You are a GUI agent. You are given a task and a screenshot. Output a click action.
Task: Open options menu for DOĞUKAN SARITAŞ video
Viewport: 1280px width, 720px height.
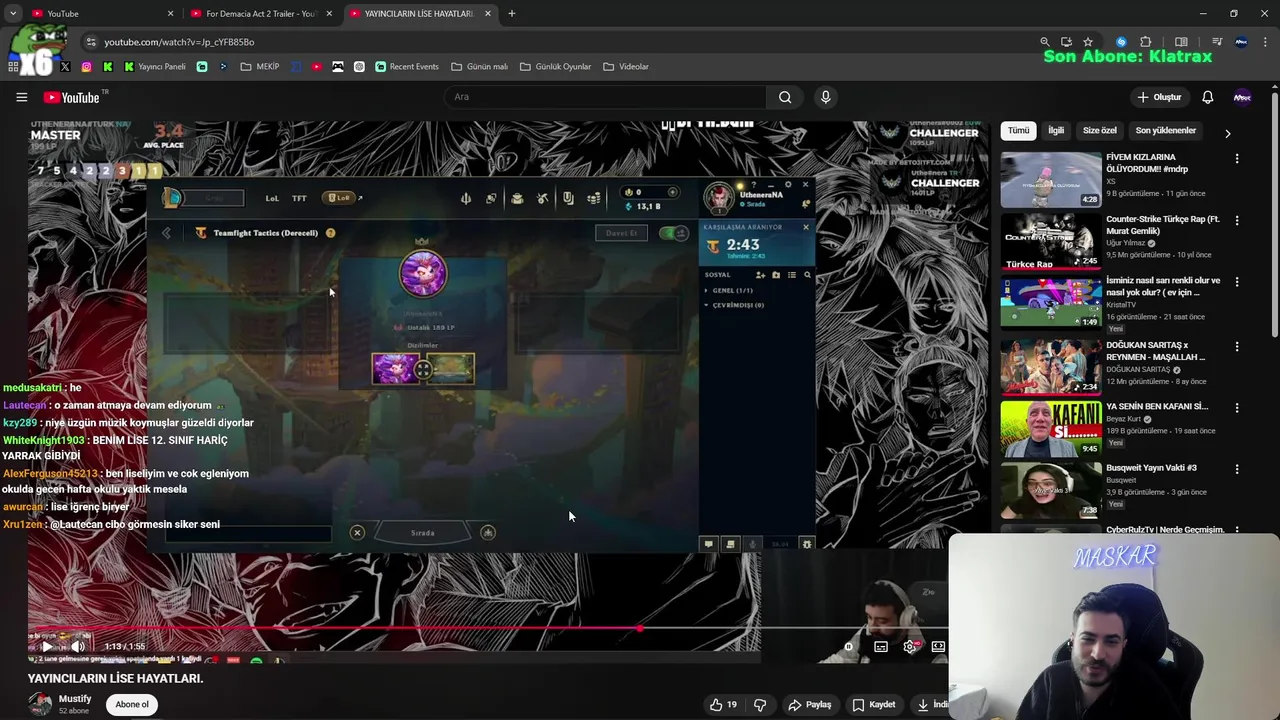point(1237,347)
